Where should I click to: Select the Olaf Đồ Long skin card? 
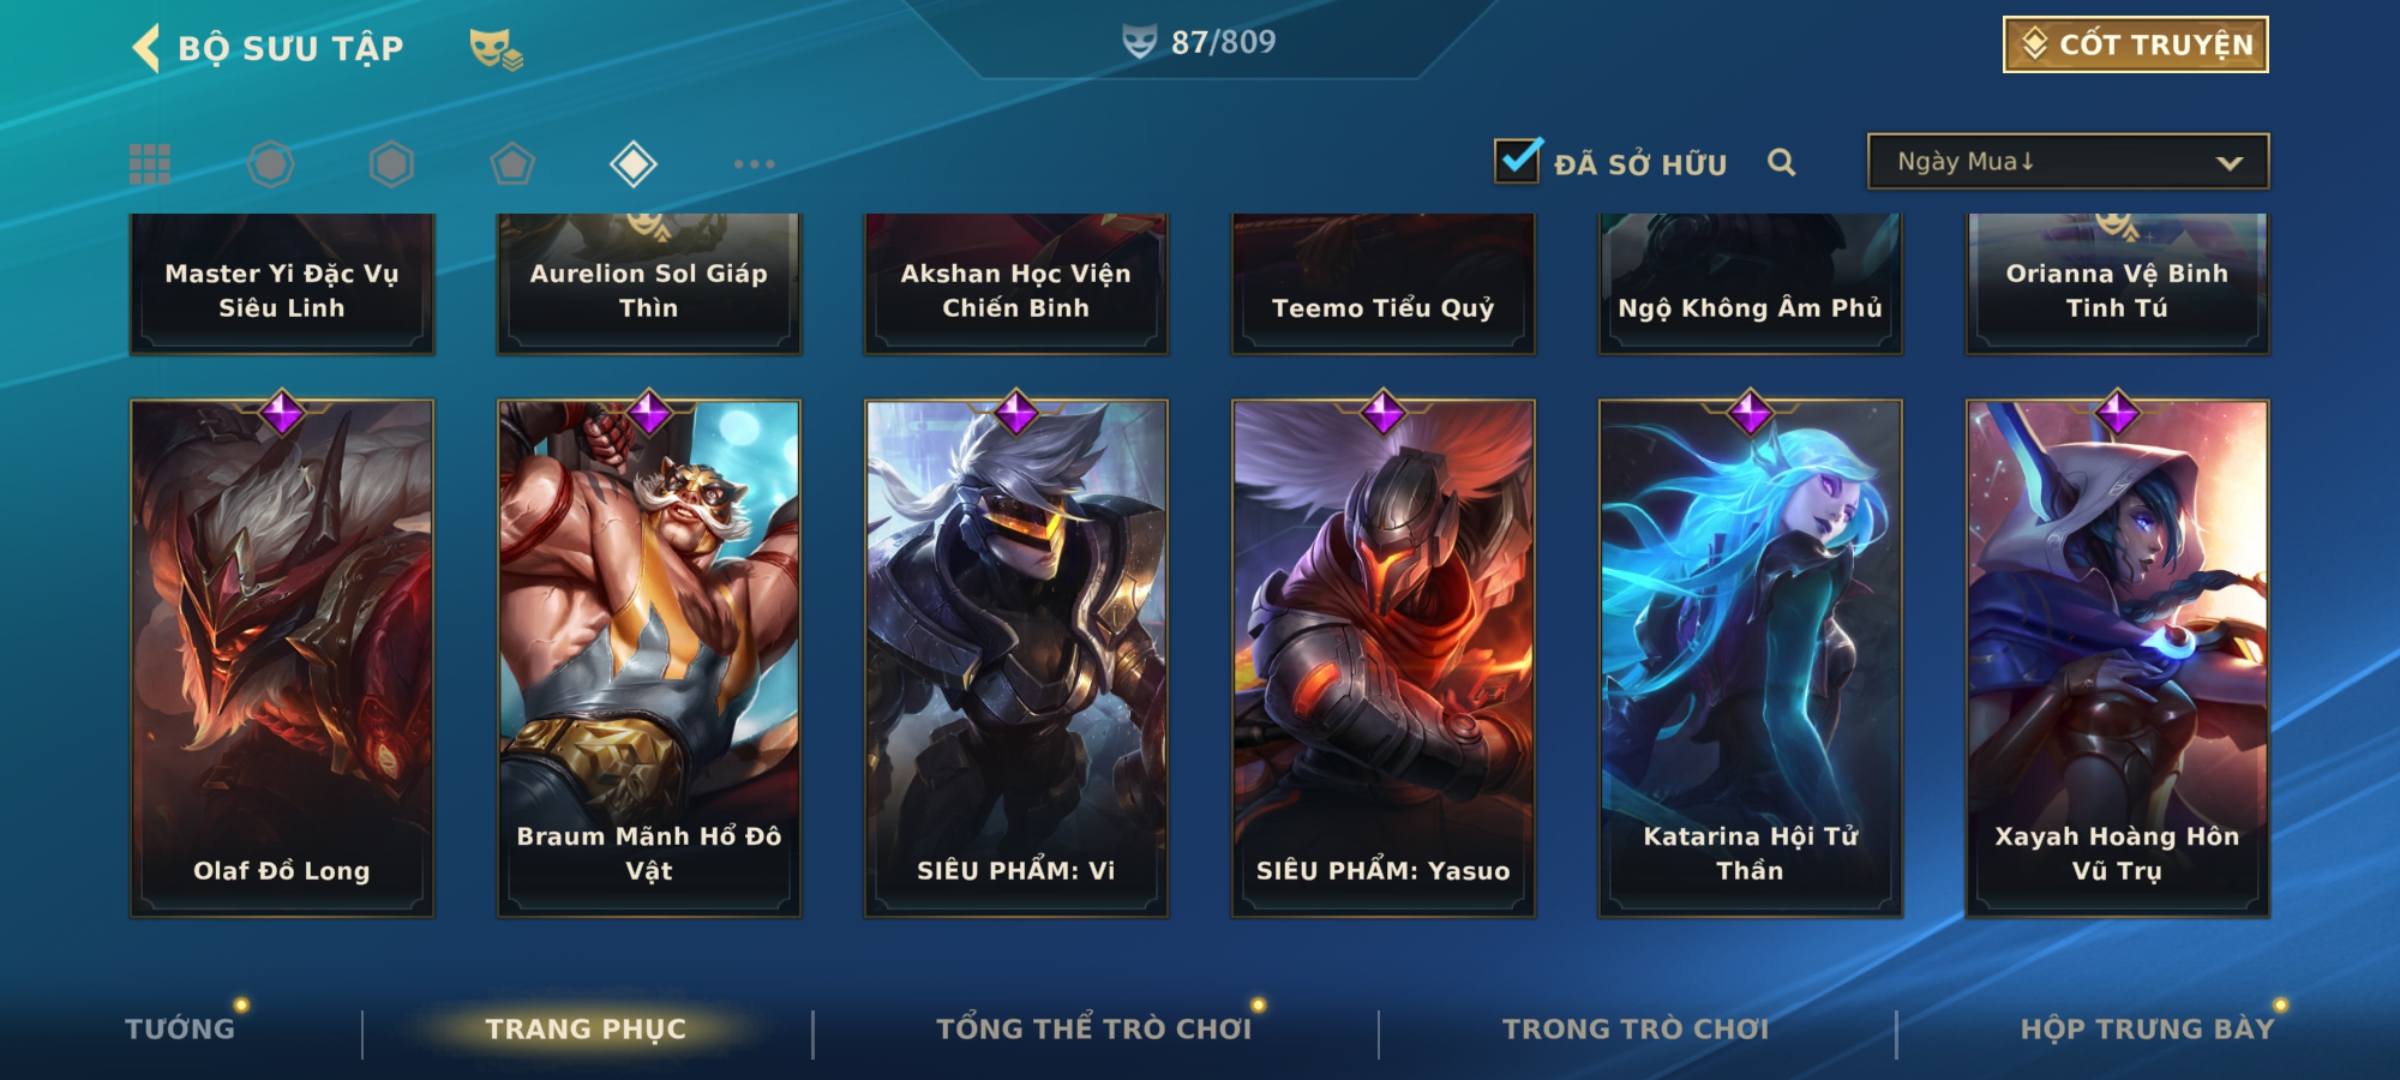pyautogui.click(x=282, y=658)
